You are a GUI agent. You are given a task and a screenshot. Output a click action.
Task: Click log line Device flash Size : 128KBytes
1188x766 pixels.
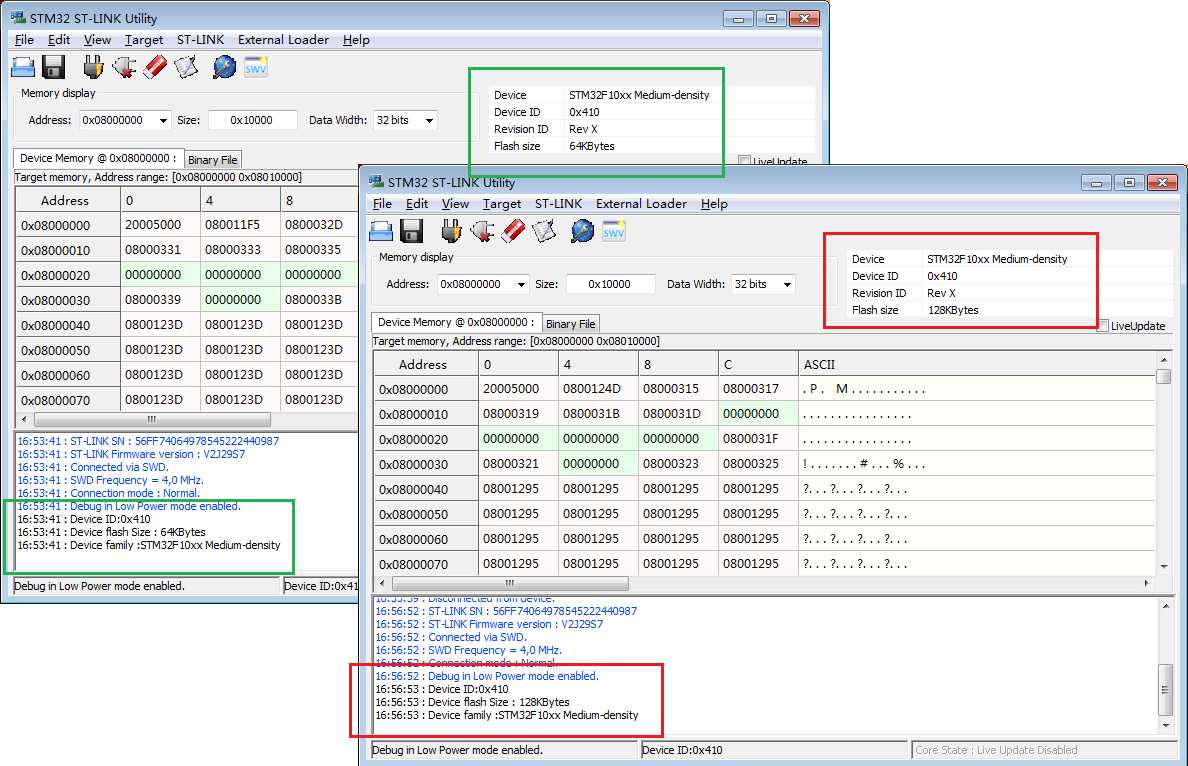coord(472,702)
